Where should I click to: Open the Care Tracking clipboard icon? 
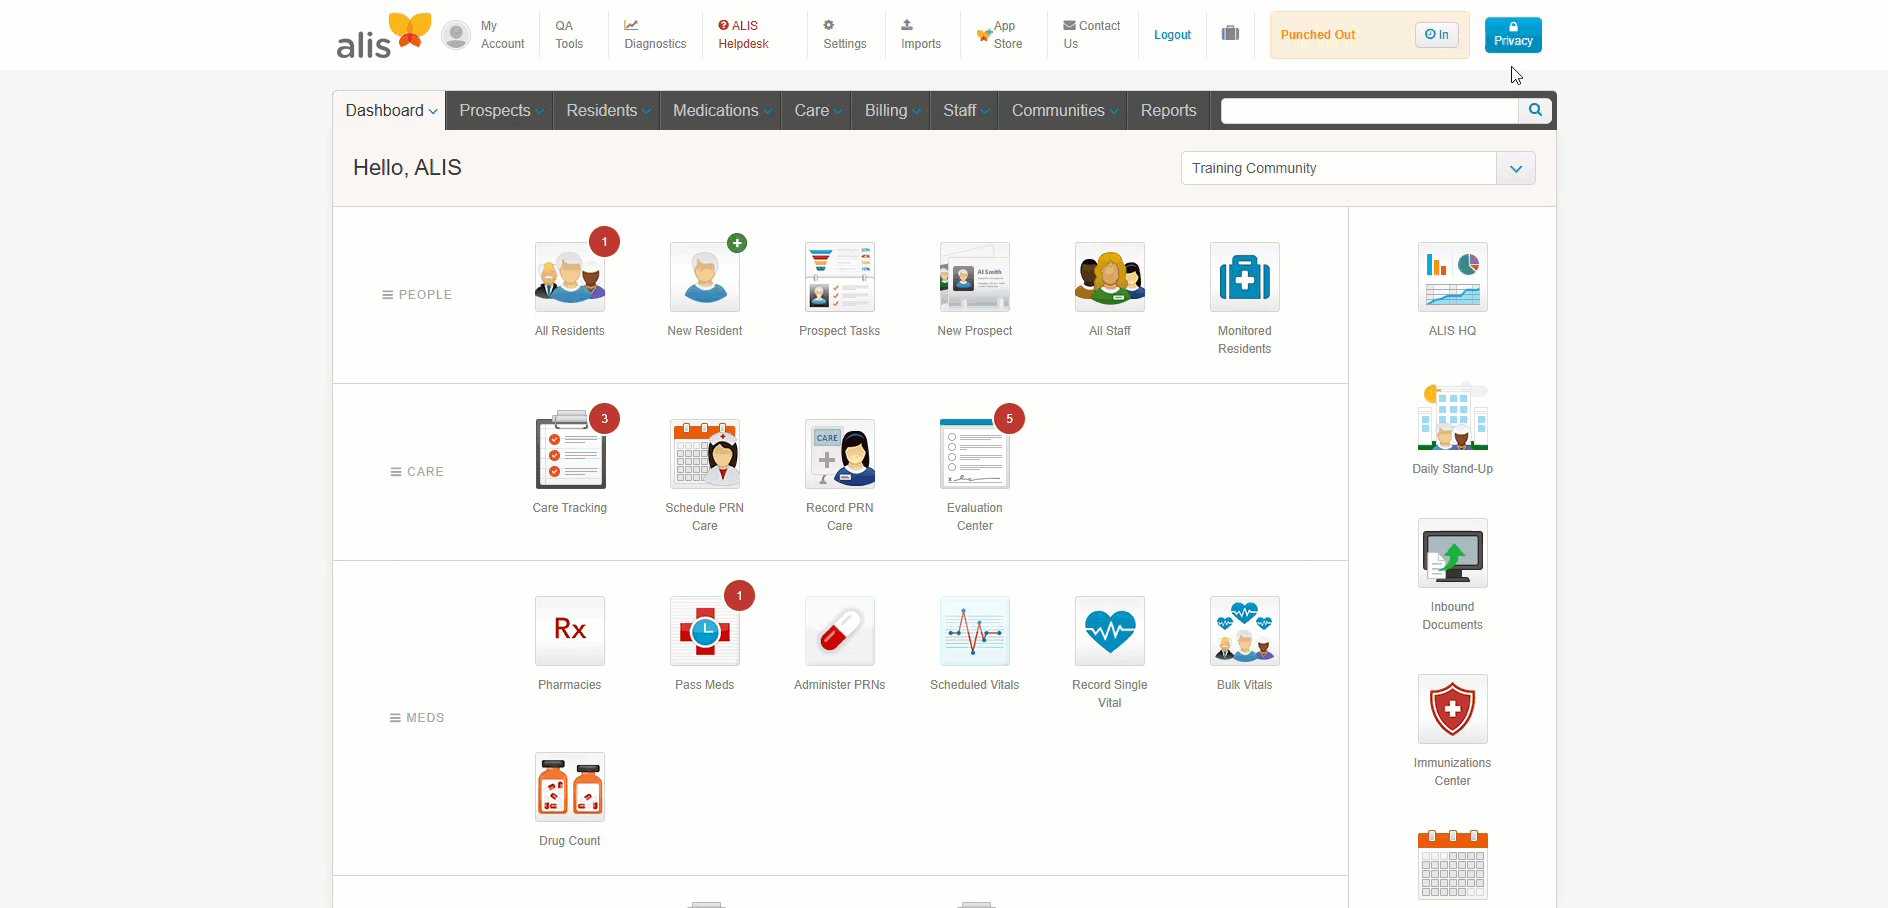point(570,454)
